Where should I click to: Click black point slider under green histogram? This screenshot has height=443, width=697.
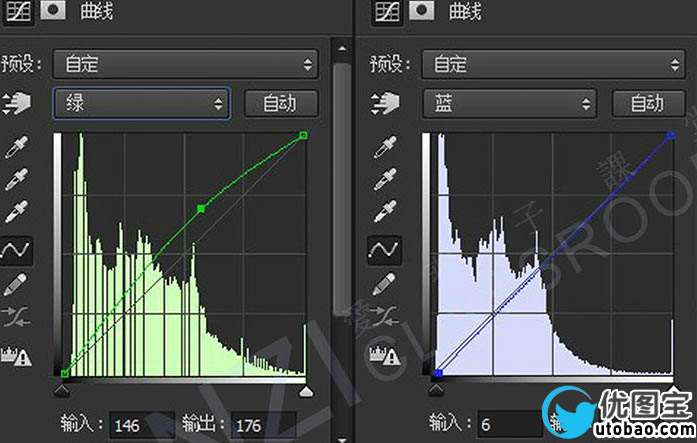coord(62,391)
